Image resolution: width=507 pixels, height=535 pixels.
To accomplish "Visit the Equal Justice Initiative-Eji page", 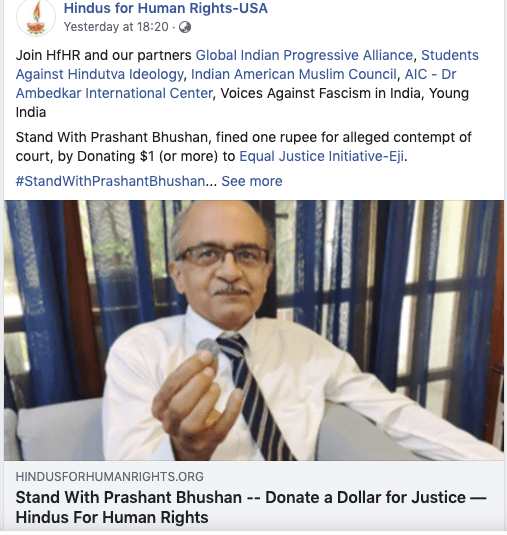I will point(322,156).
